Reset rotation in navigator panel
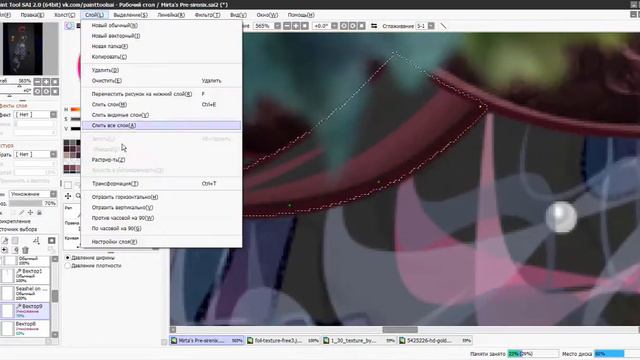Viewport: 640px width, 360px height. [55, 91]
